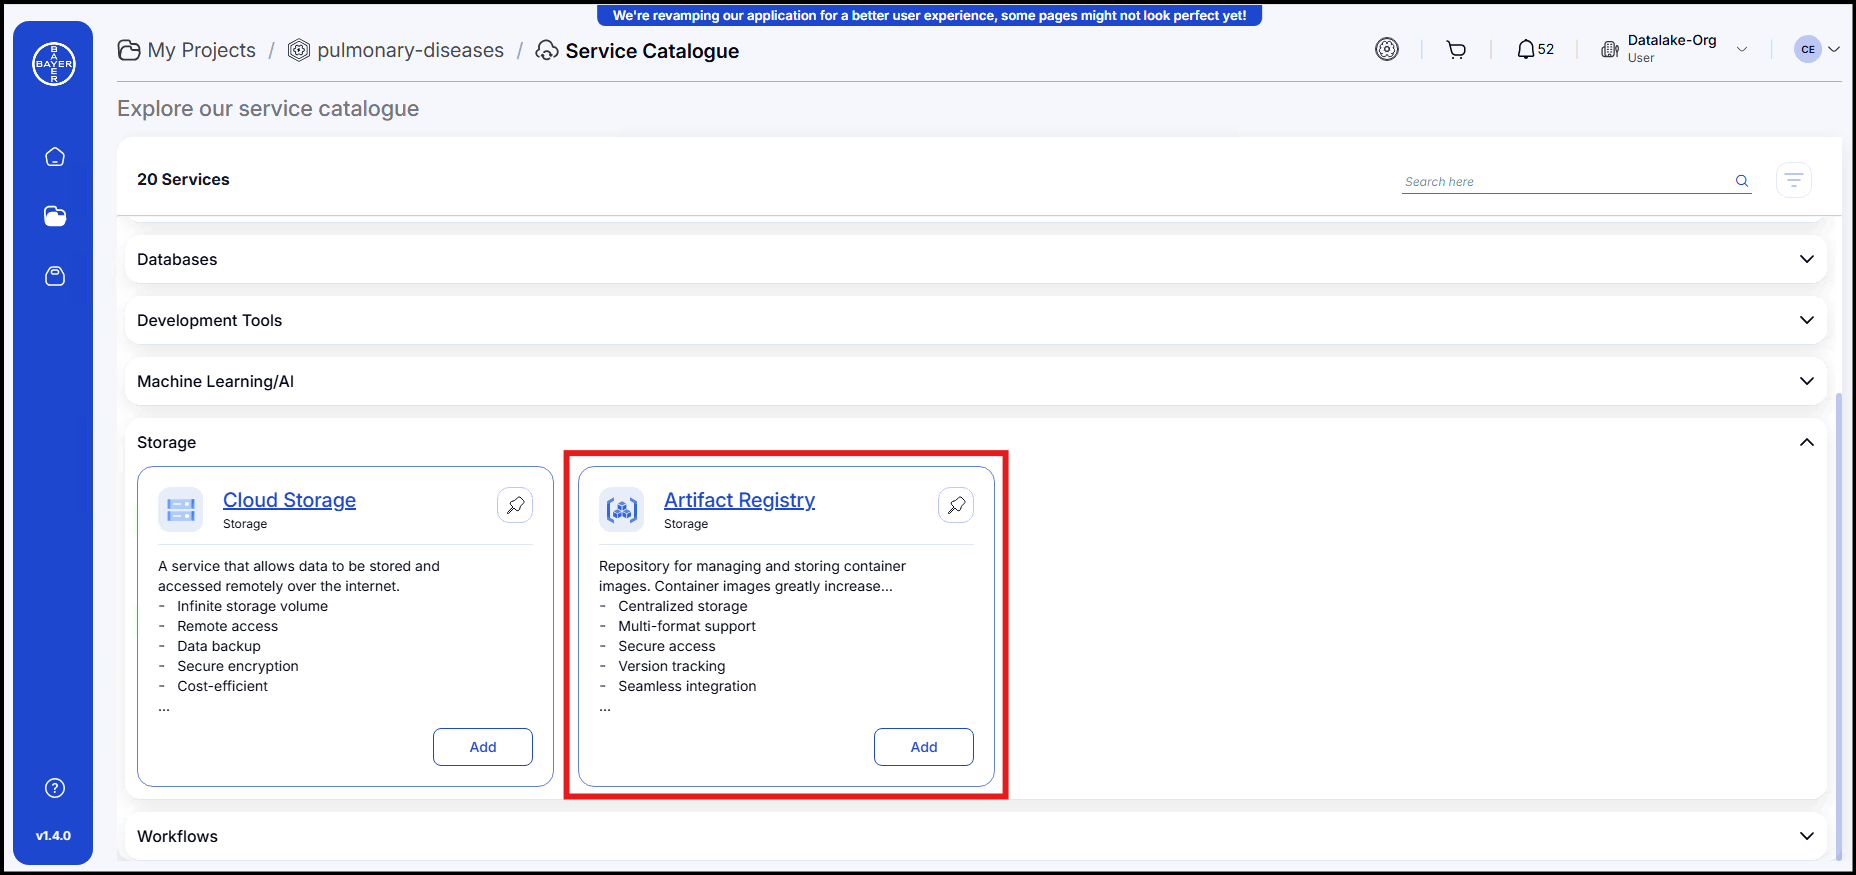Open the Cloud Storage link
1856x875 pixels.
click(289, 500)
